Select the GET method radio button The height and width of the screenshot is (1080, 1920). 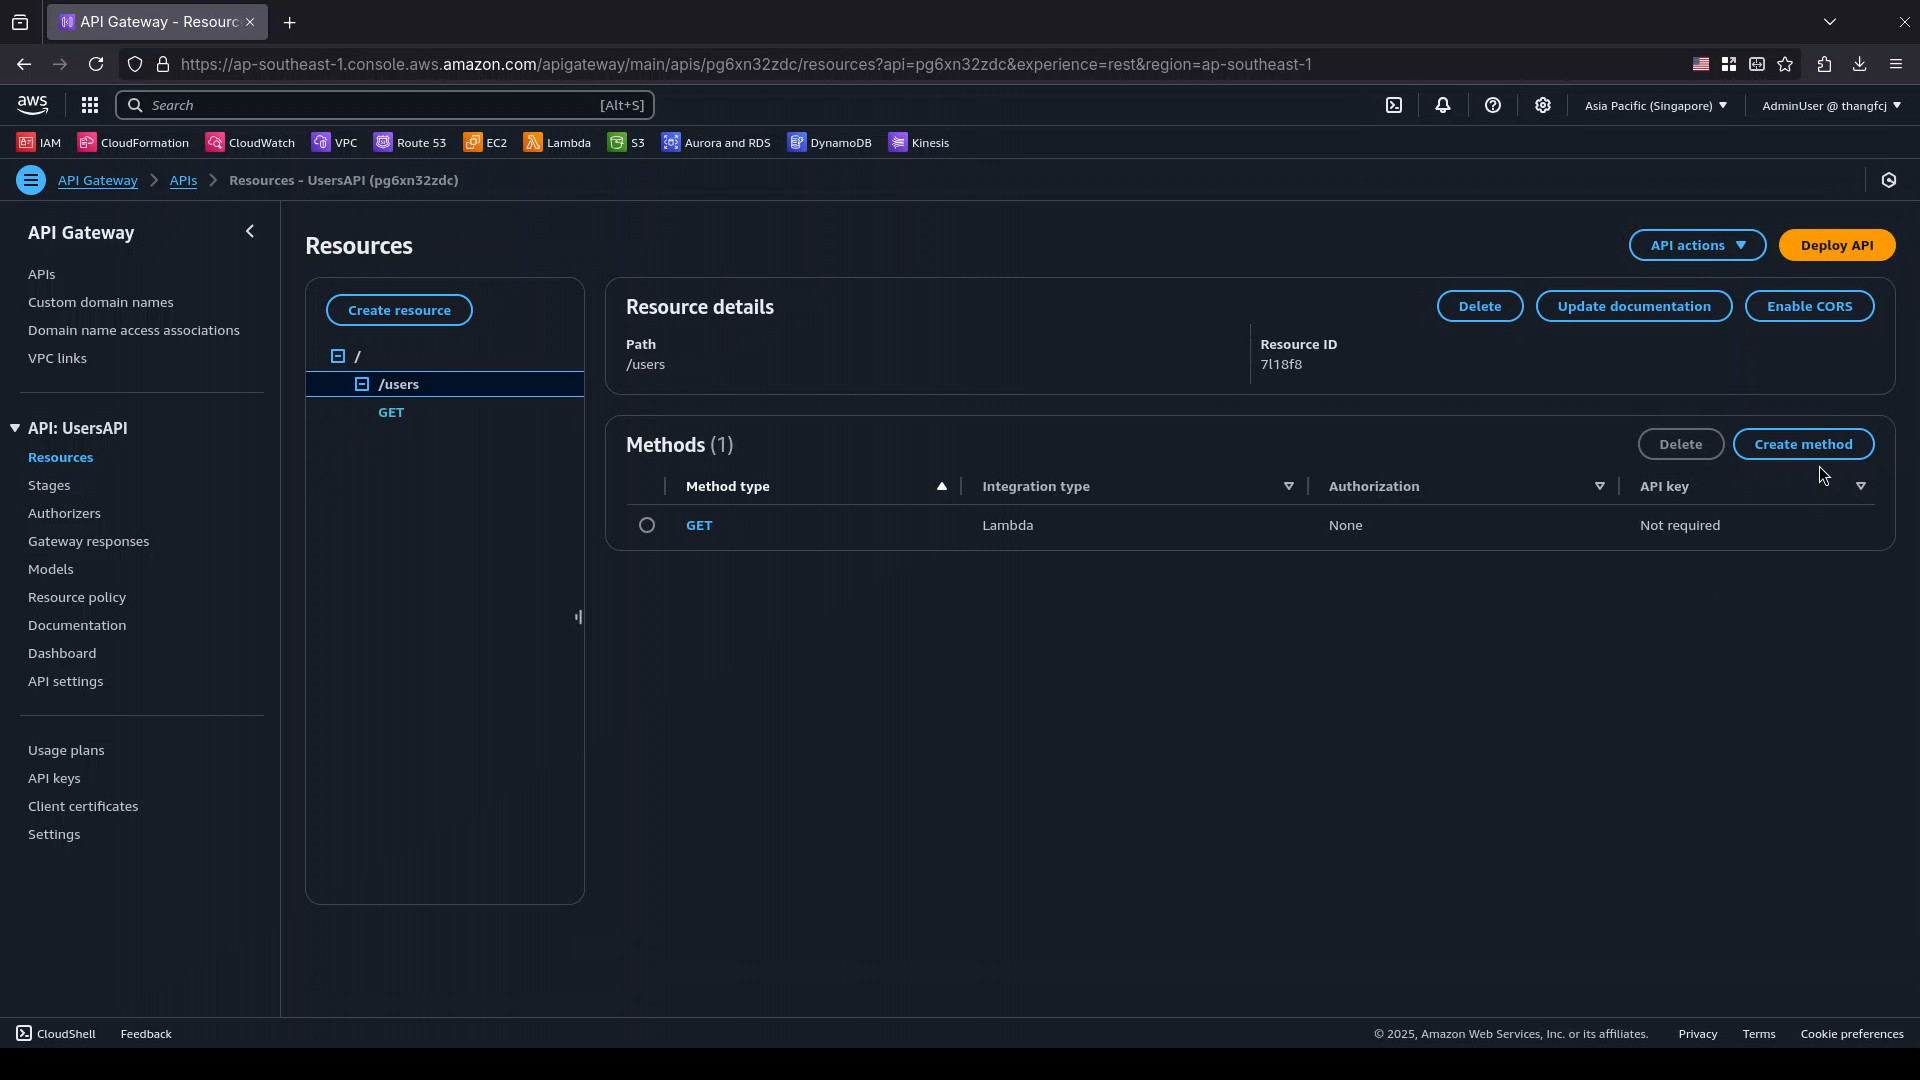(x=647, y=526)
